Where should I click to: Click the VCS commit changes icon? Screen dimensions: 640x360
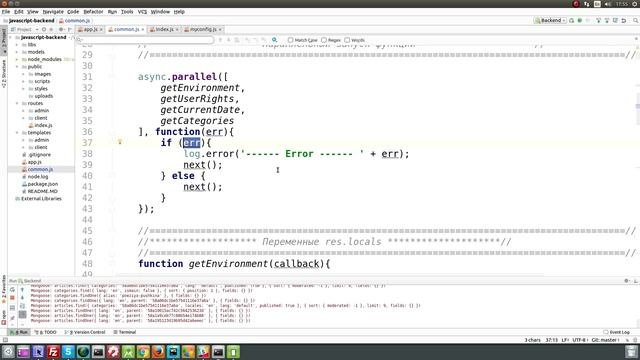point(607,20)
